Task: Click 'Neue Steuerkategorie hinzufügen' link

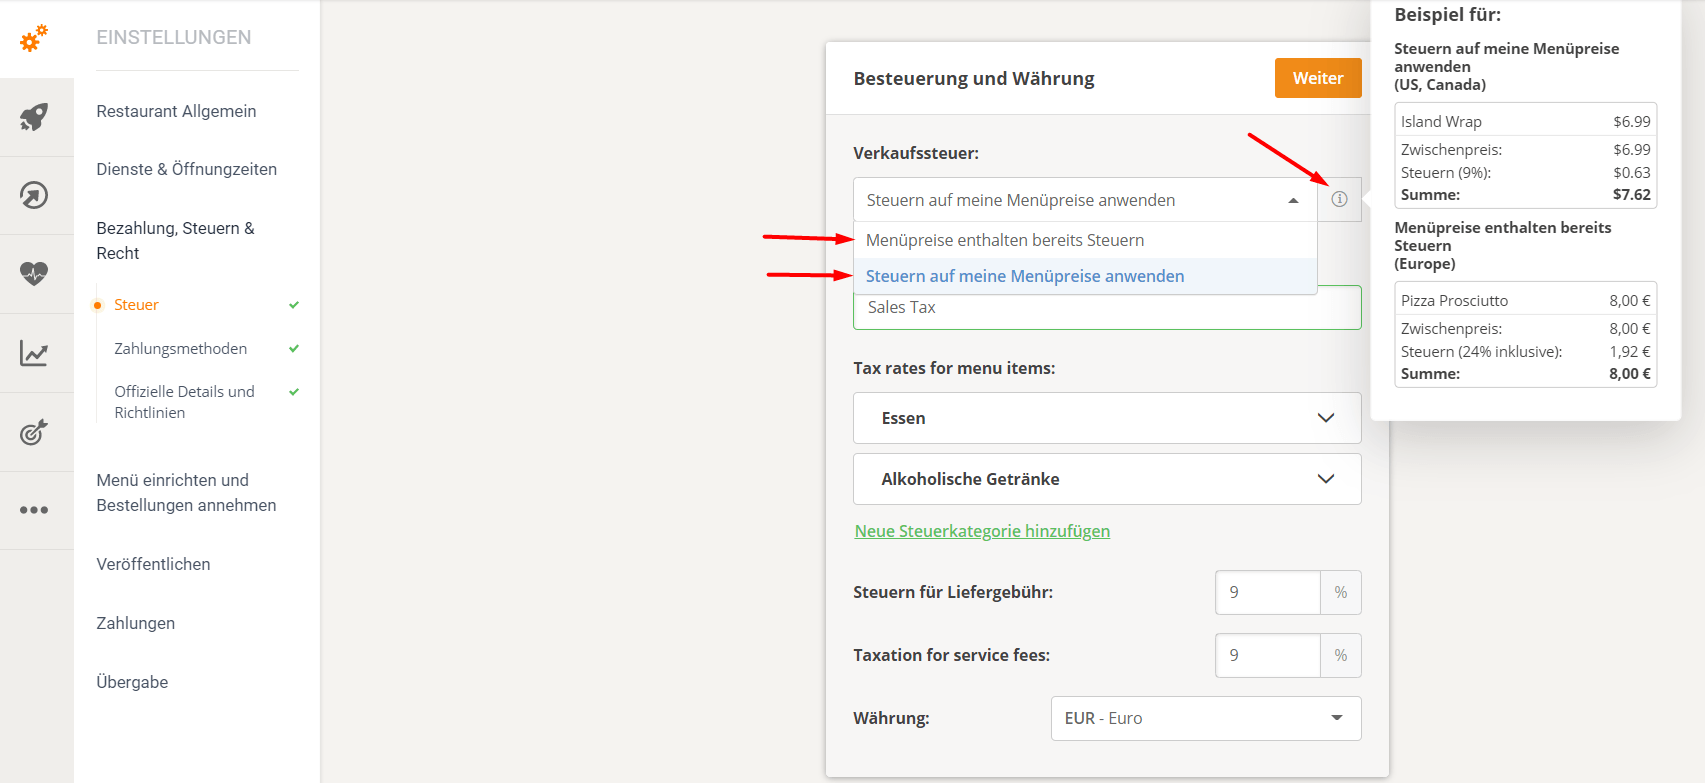Action: click(x=982, y=531)
